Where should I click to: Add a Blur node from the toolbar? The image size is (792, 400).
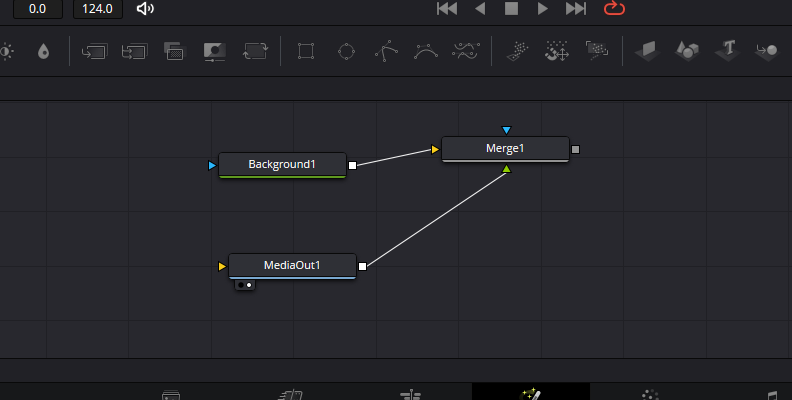click(42, 50)
